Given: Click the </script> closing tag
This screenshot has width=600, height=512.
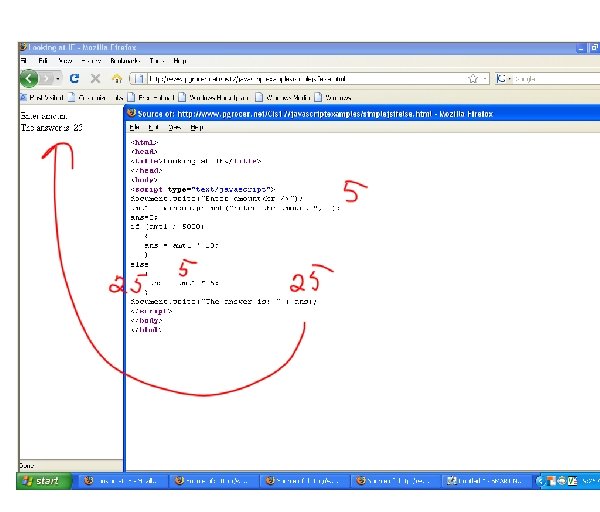Looking at the screenshot, I should (x=152, y=311).
